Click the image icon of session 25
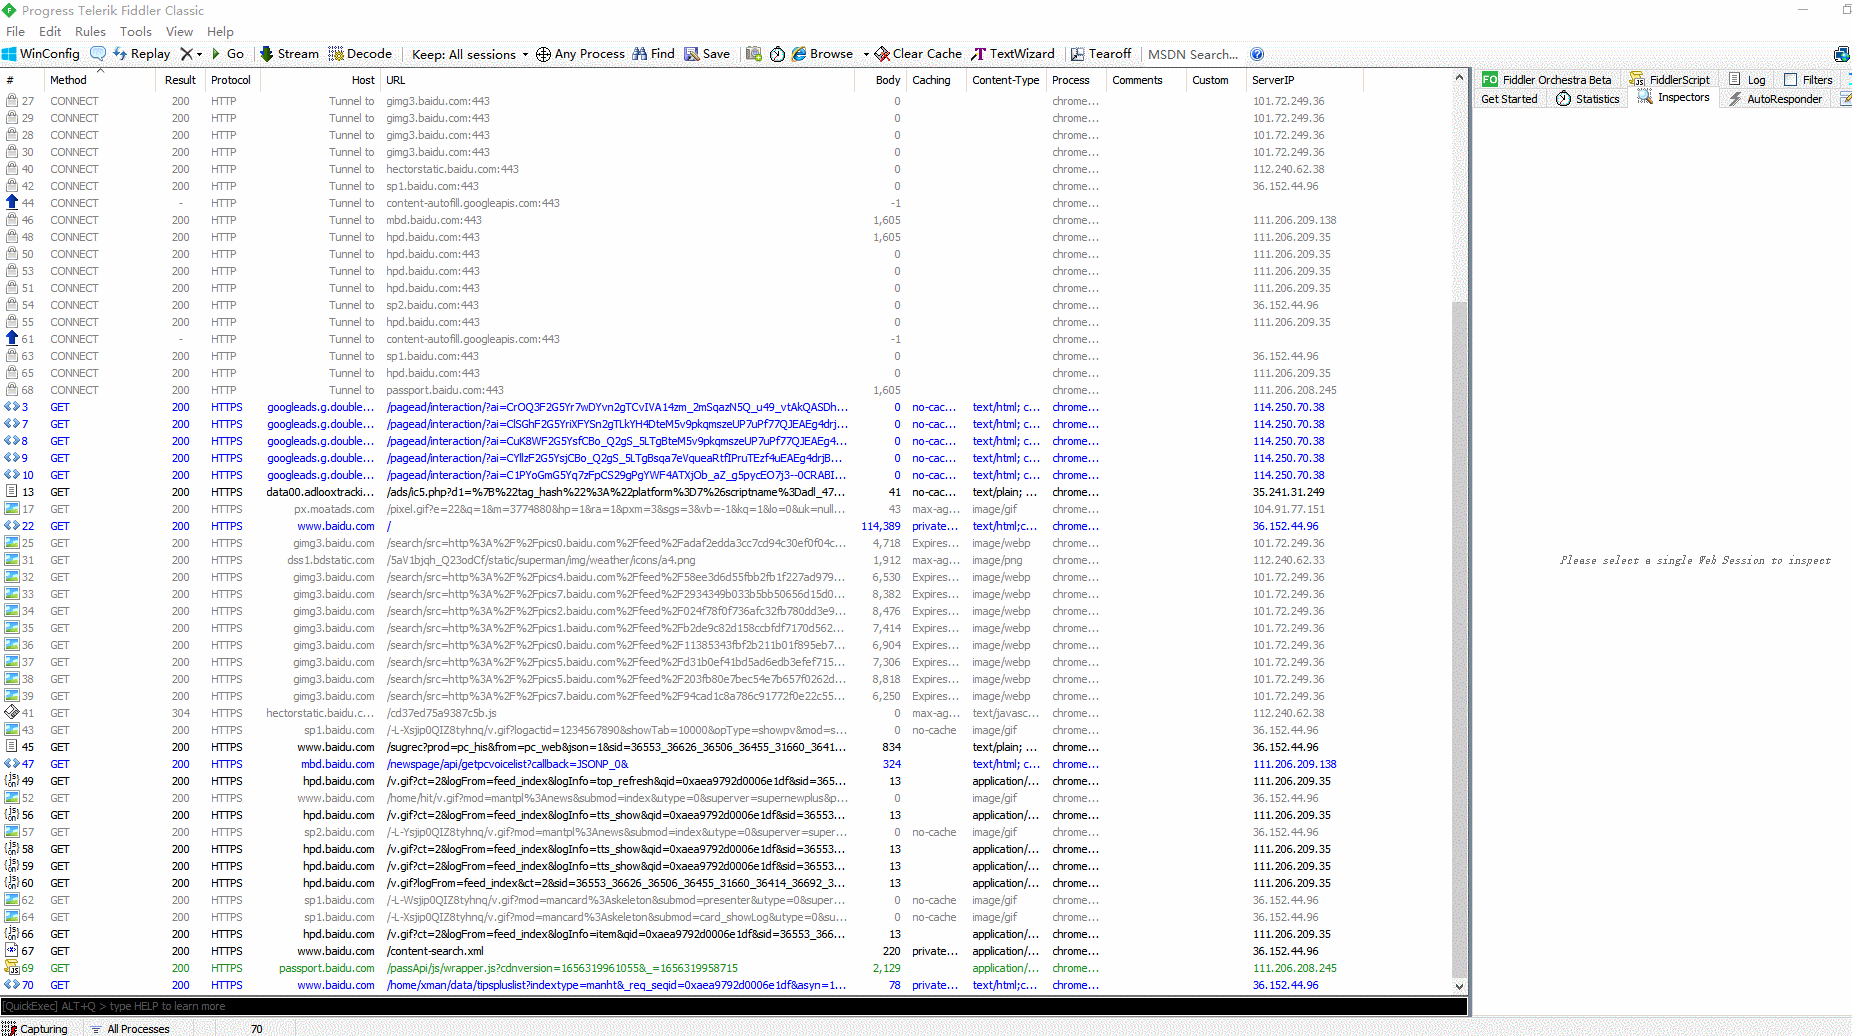1852x1036 pixels. click(12, 543)
